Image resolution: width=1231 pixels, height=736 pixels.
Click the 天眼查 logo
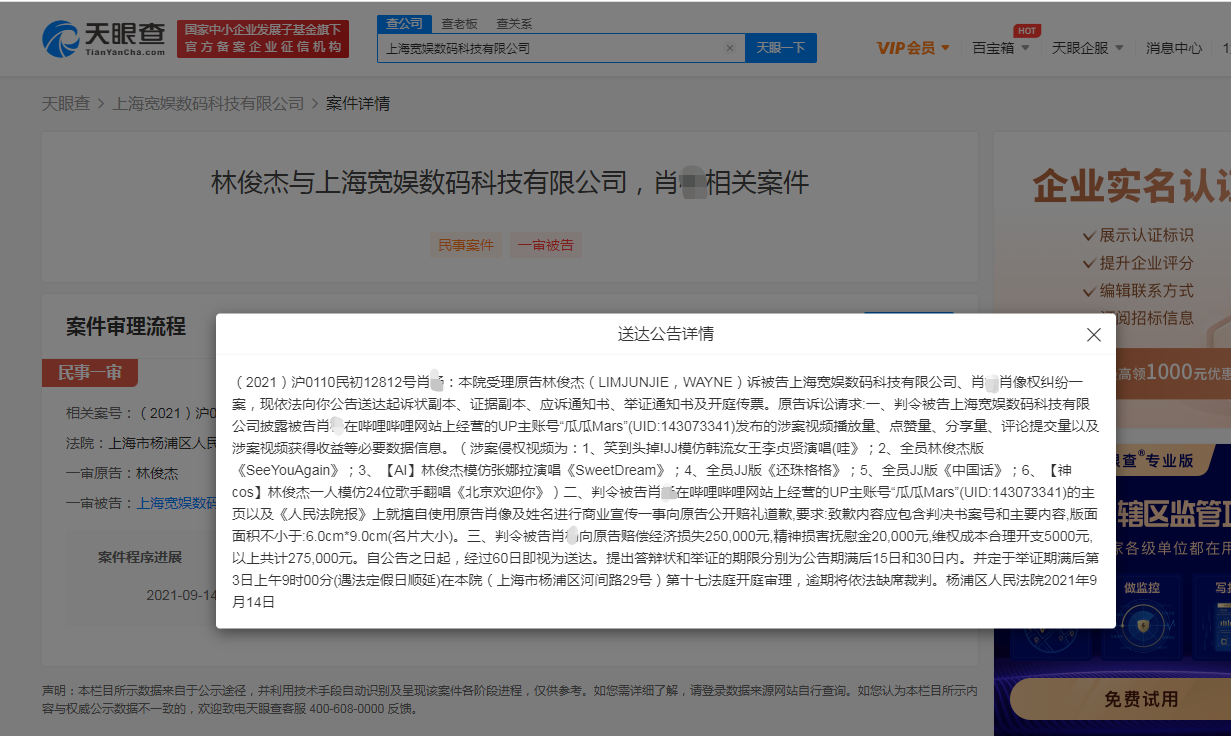coord(104,38)
